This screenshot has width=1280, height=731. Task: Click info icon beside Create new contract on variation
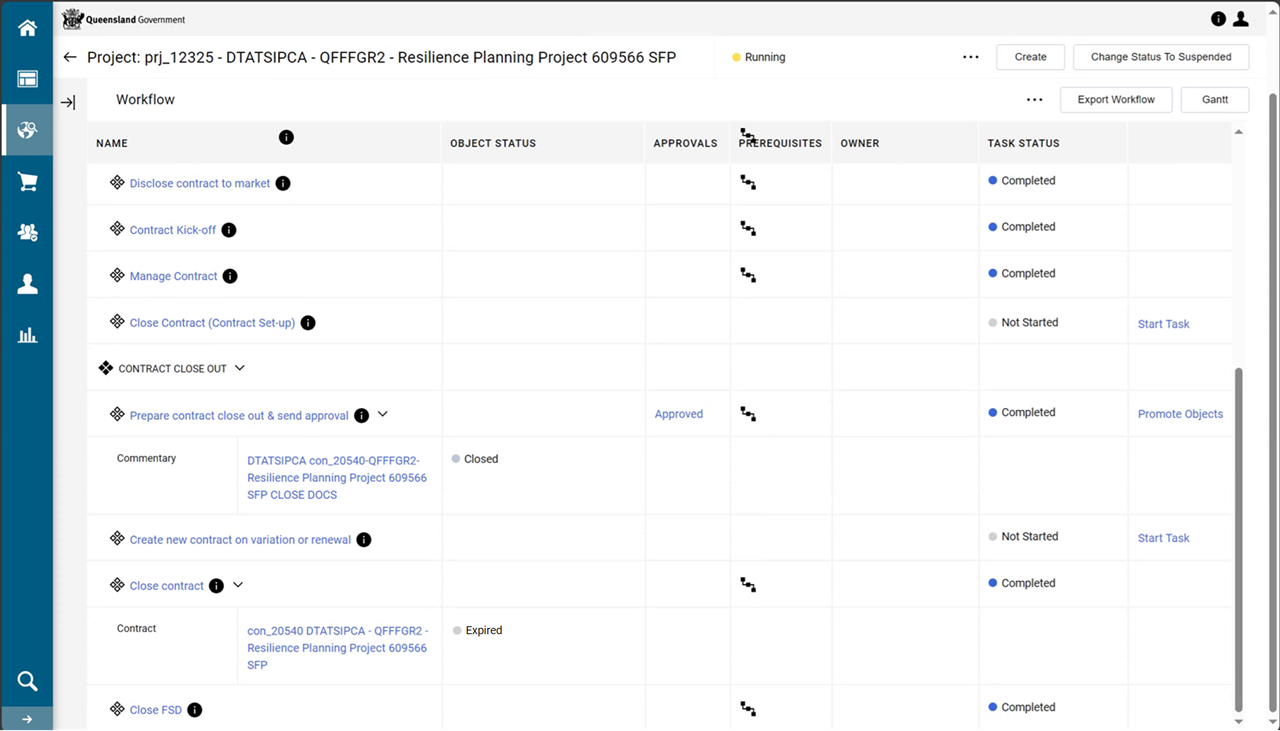364,540
